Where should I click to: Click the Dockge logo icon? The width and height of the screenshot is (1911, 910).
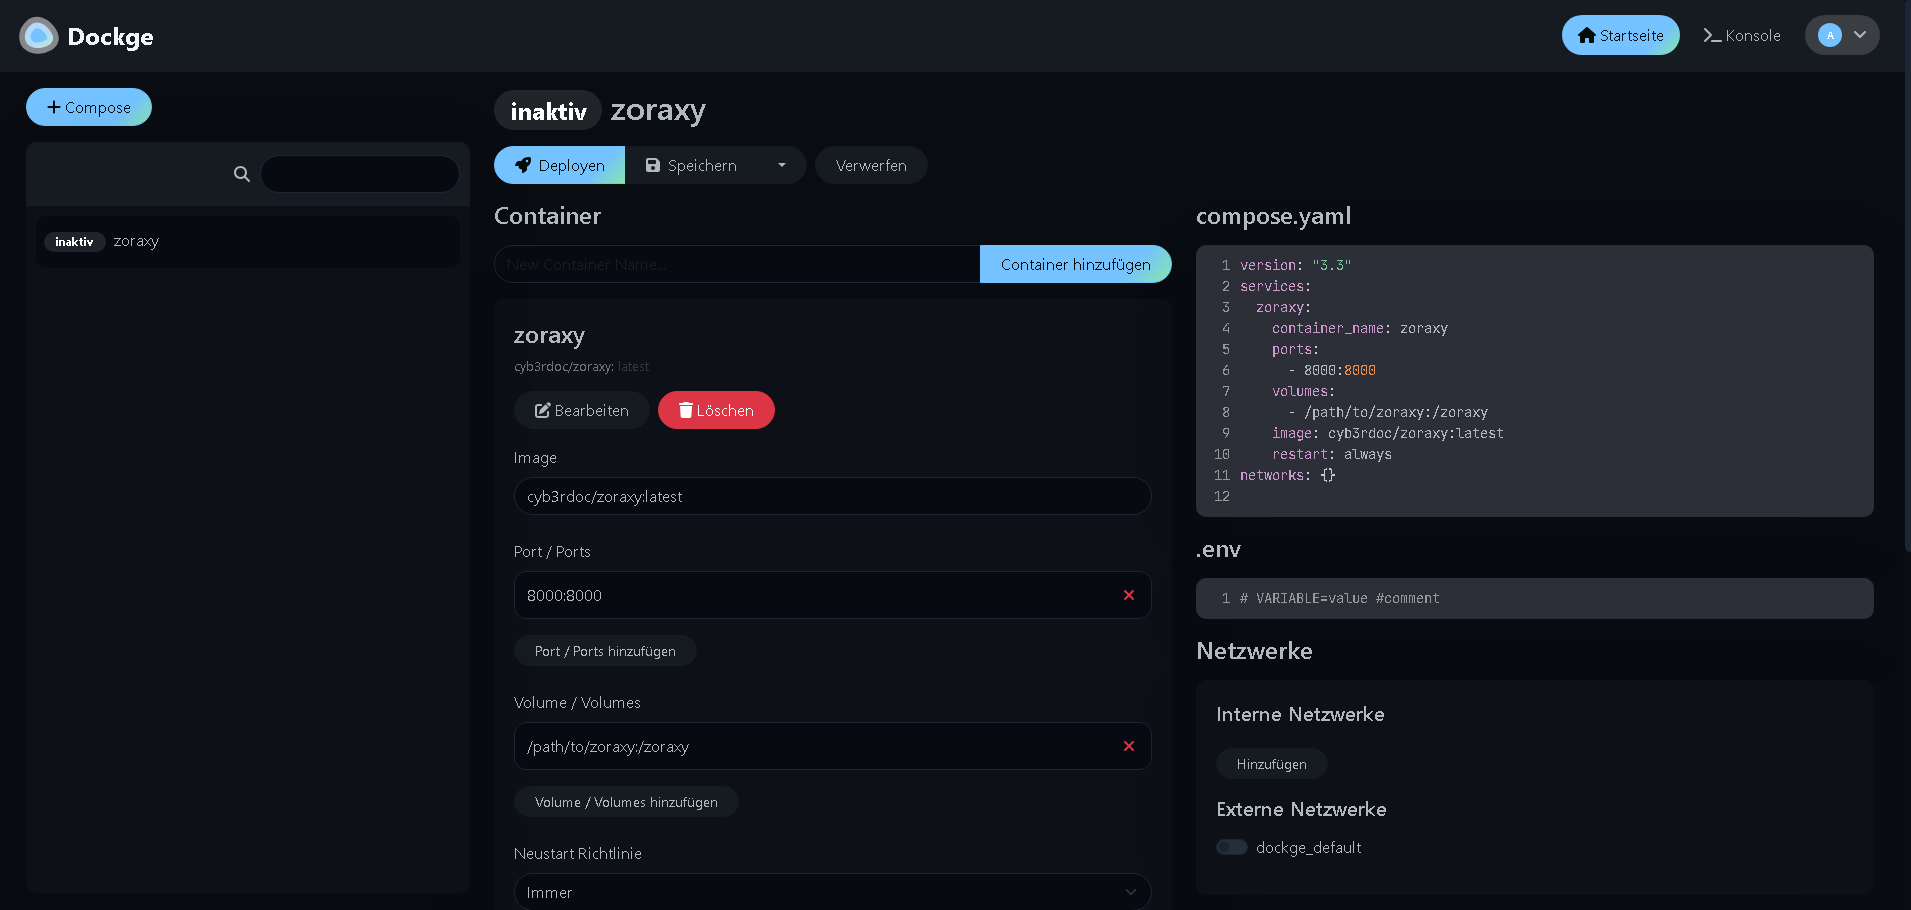39,36
